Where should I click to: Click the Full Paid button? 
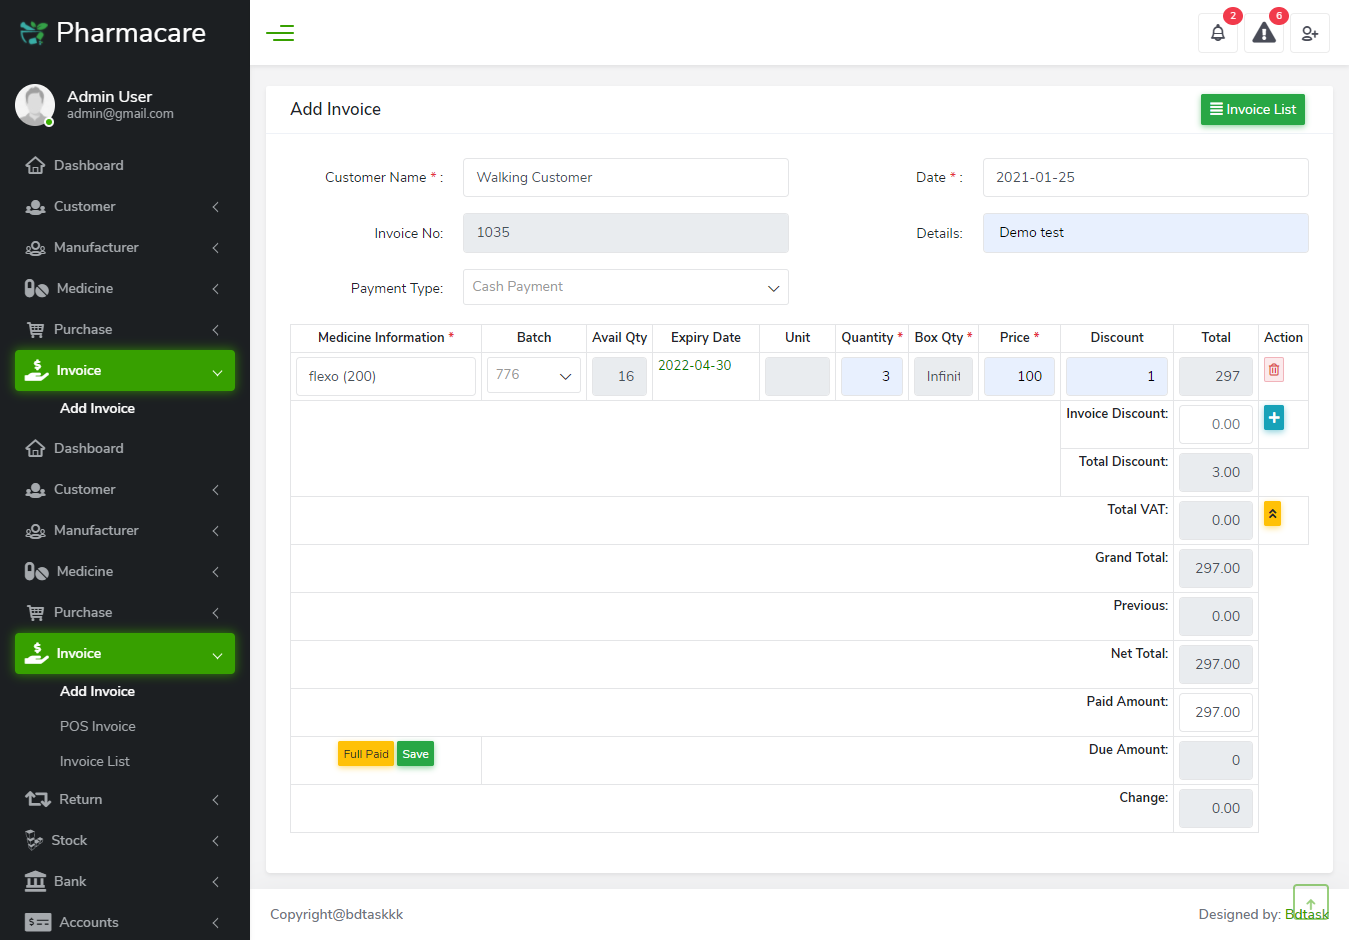[366, 753]
